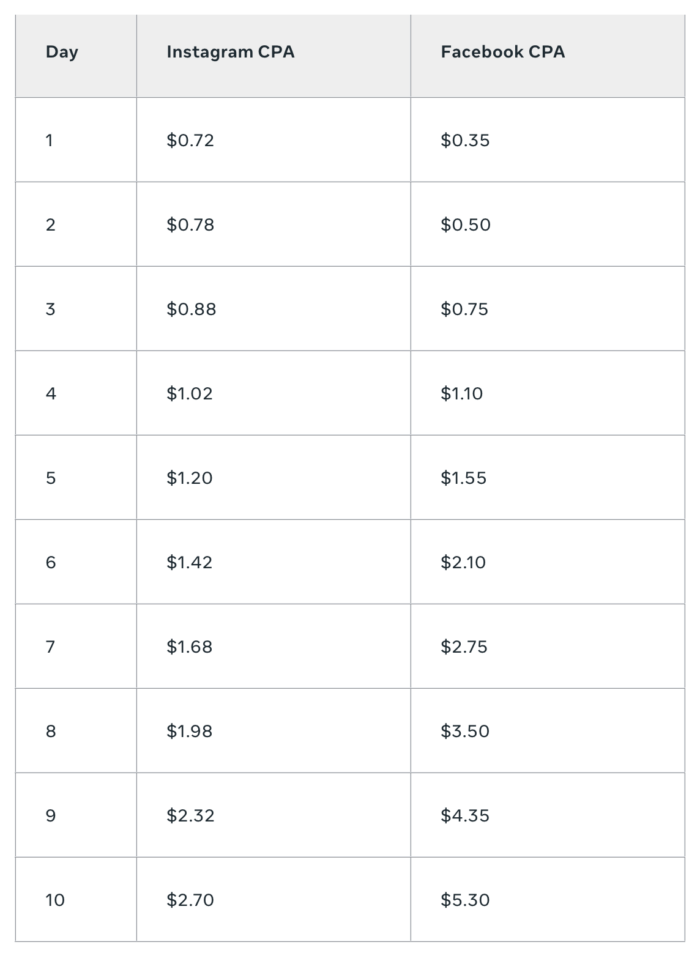Select the Day 2 cell

click(x=50, y=225)
